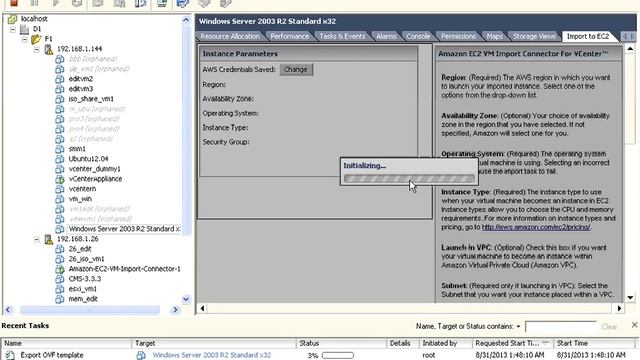Click the VM icon in the task Target column
Image resolution: width=640 pixels, height=360 pixels.
[x=141, y=355]
